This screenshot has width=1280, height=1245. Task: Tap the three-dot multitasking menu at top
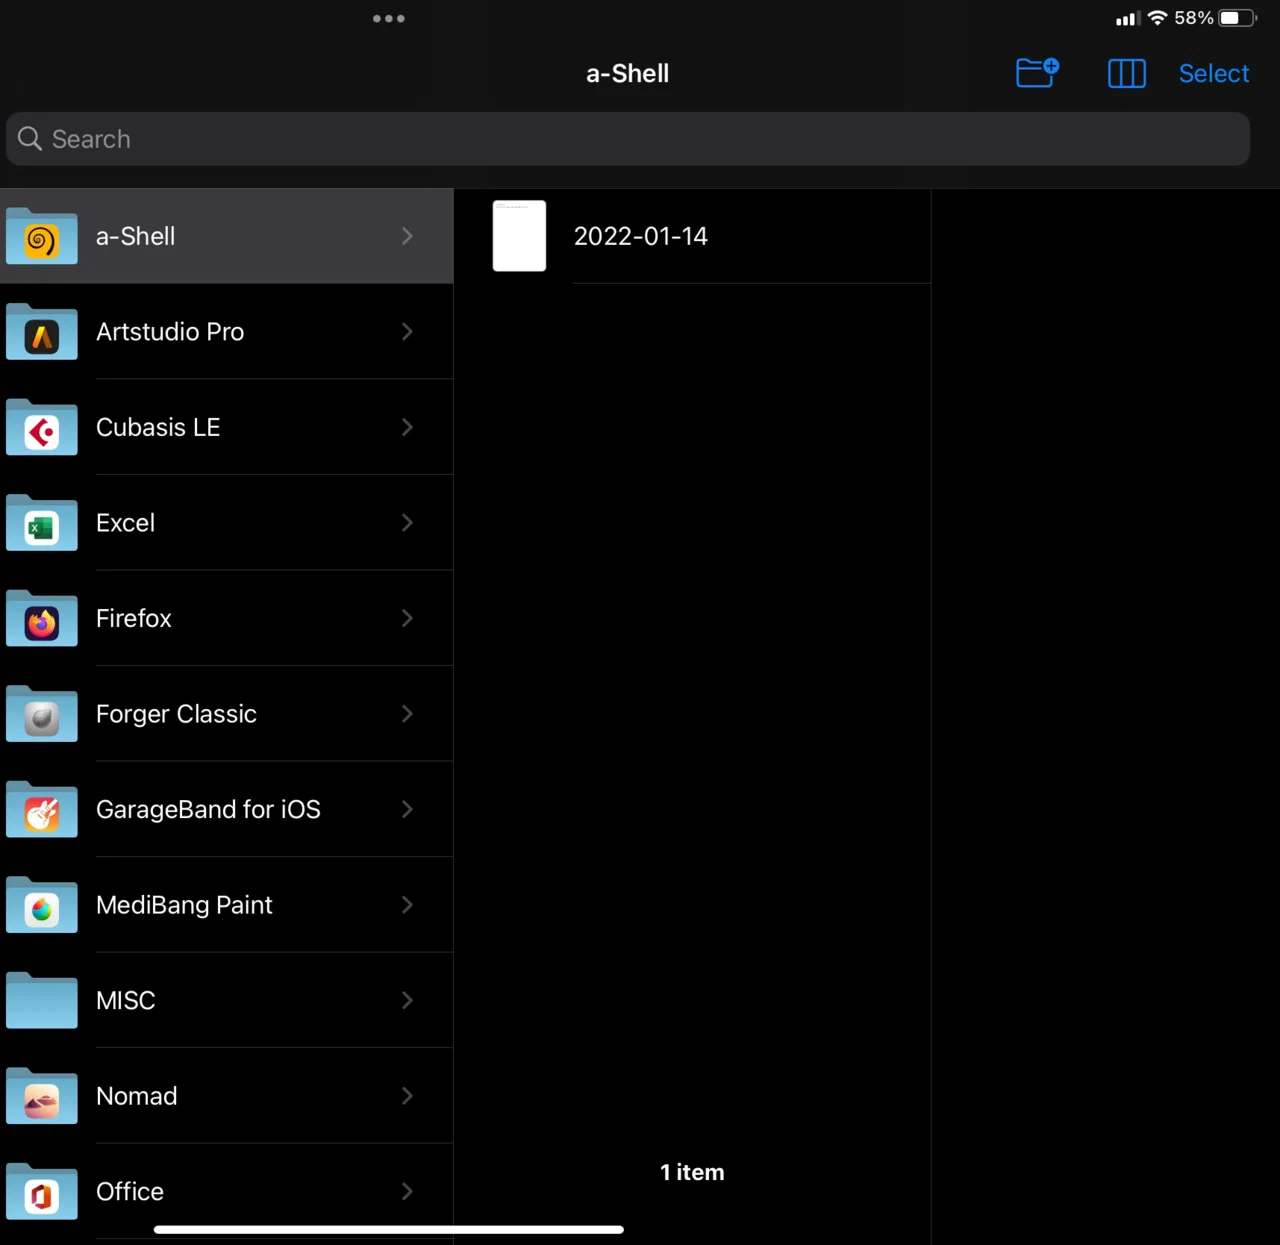(x=389, y=18)
